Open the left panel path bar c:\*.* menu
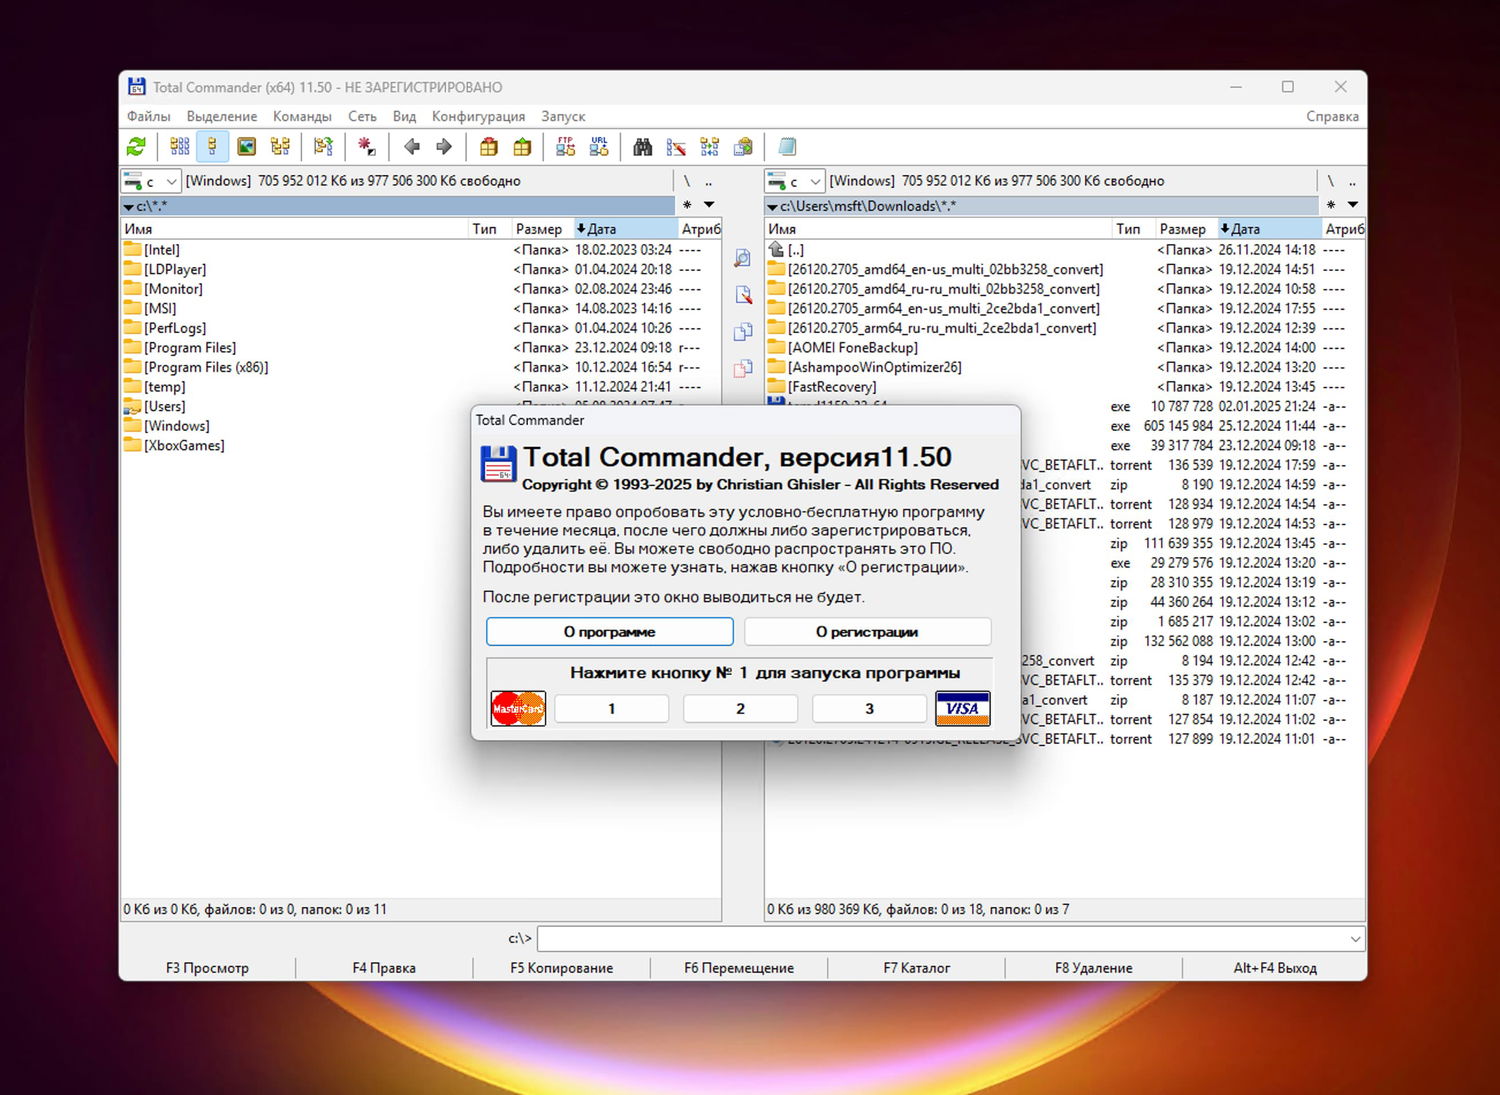The image size is (1500, 1095). (x=398, y=206)
